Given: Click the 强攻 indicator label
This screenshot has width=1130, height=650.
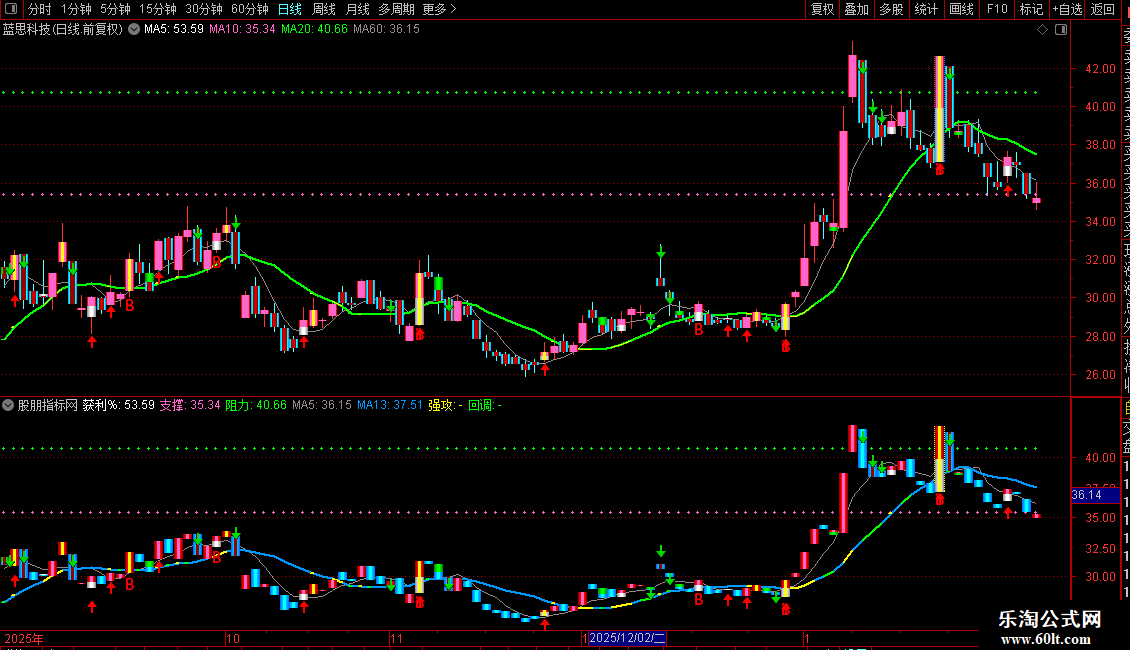Looking at the screenshot, I should 445,405.
